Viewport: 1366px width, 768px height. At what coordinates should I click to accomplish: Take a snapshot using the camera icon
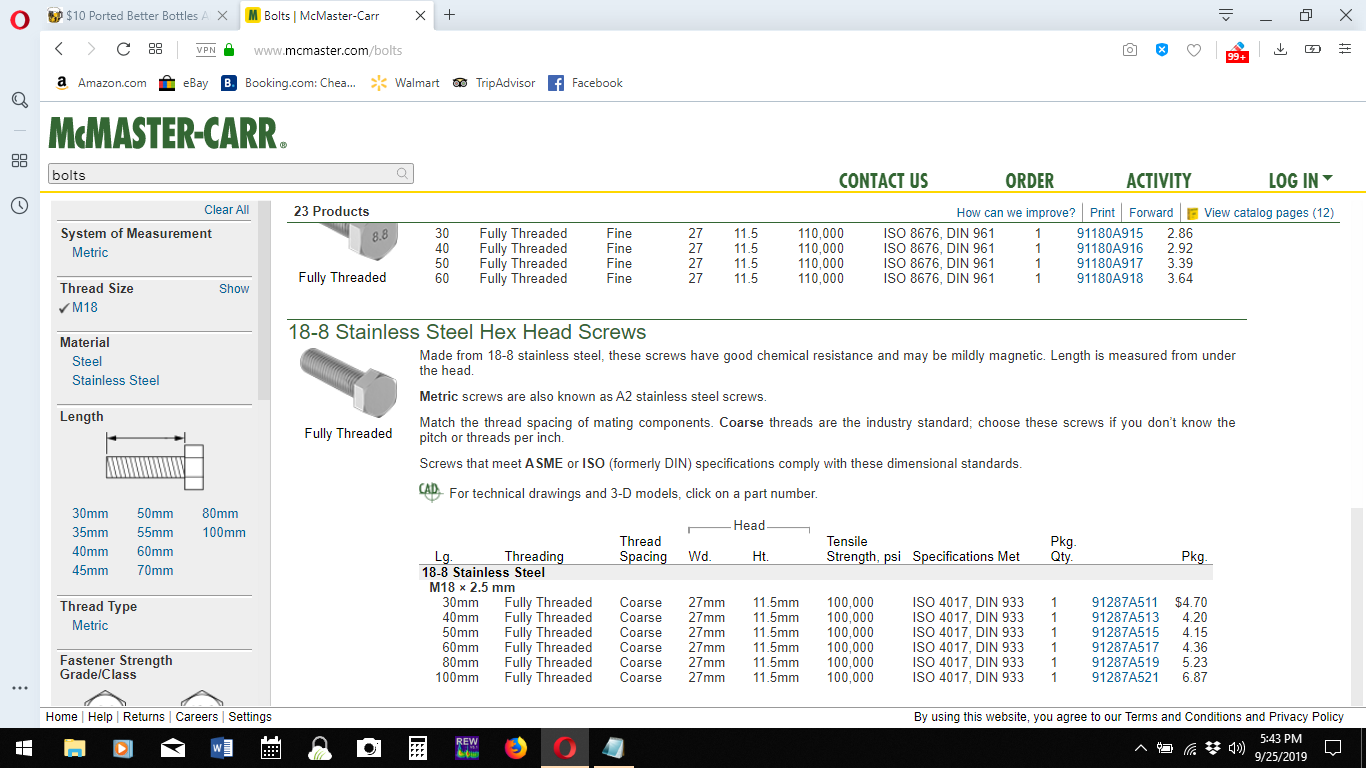[1130, 50]
